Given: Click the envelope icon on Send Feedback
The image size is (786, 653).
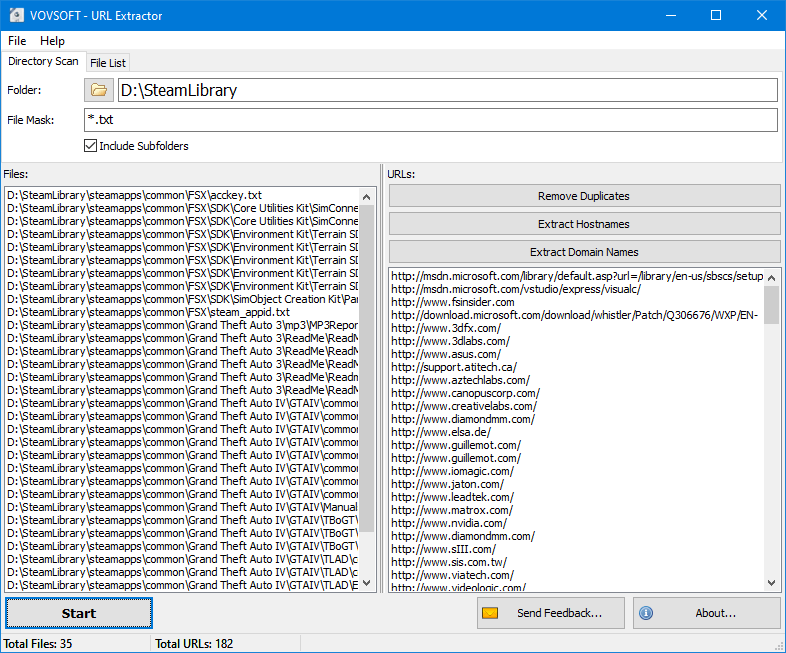Looking at the screenshot, I should [x=490, y=613].
